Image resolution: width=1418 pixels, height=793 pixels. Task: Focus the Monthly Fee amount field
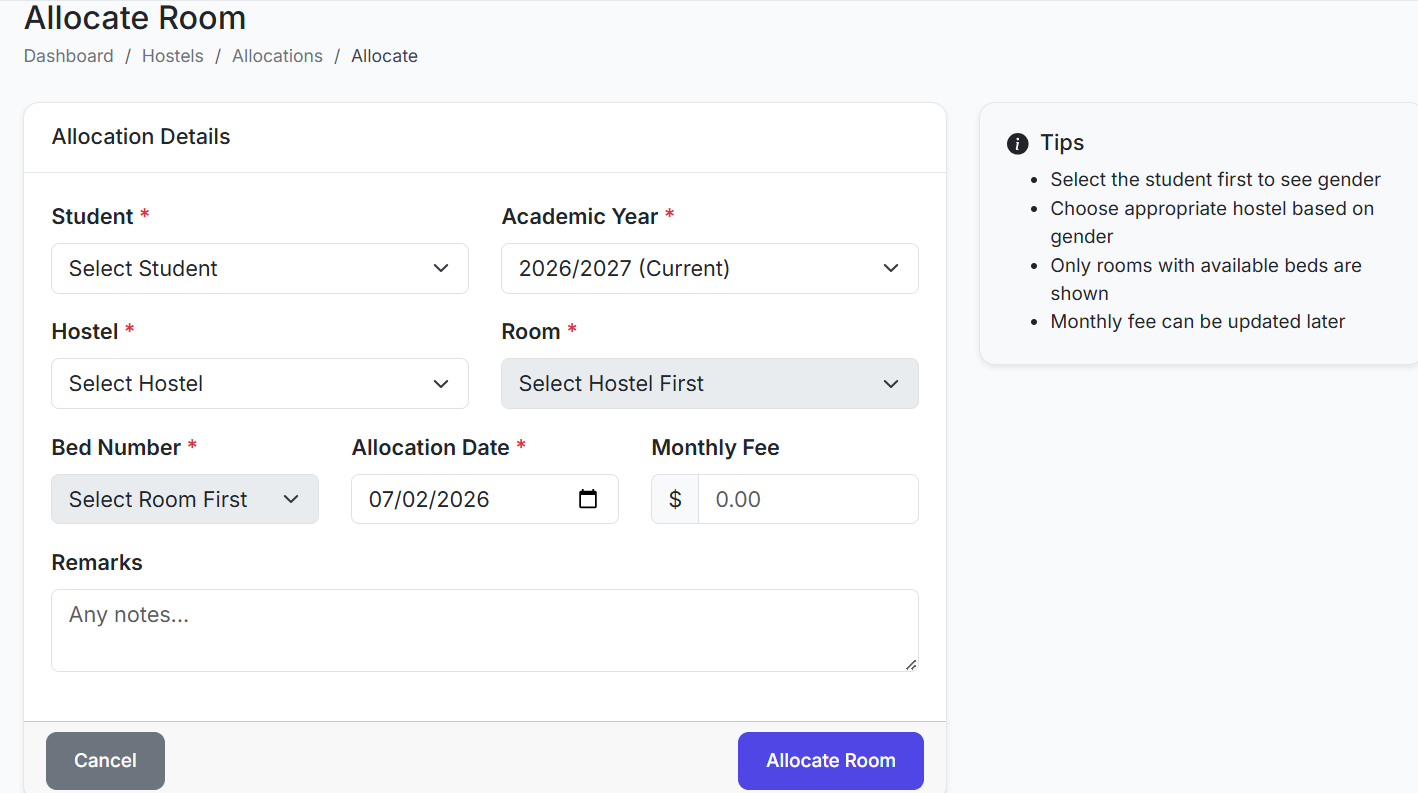point(807,499)
